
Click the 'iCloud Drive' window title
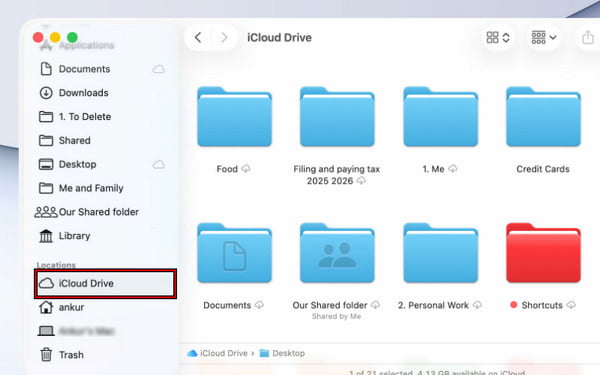279,38
